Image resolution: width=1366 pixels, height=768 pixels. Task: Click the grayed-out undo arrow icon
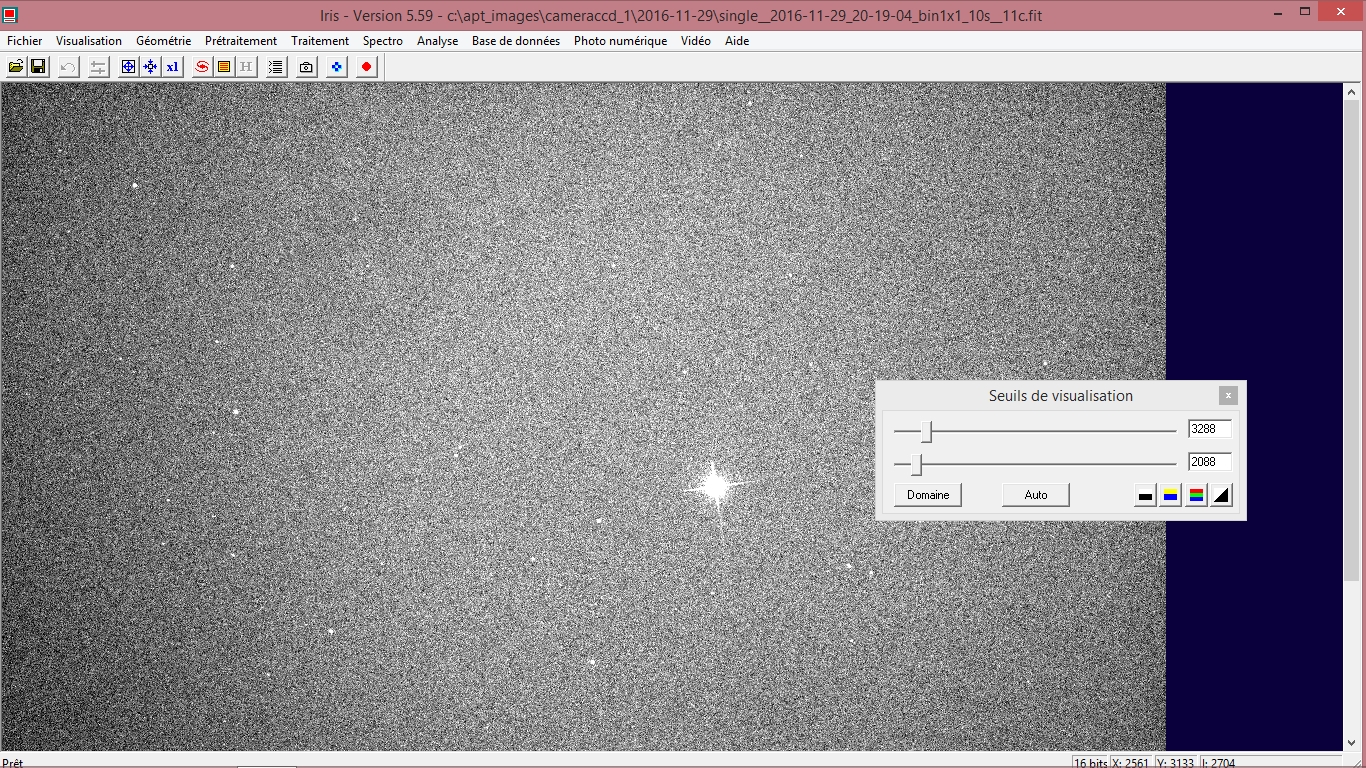tap(68, 67)
